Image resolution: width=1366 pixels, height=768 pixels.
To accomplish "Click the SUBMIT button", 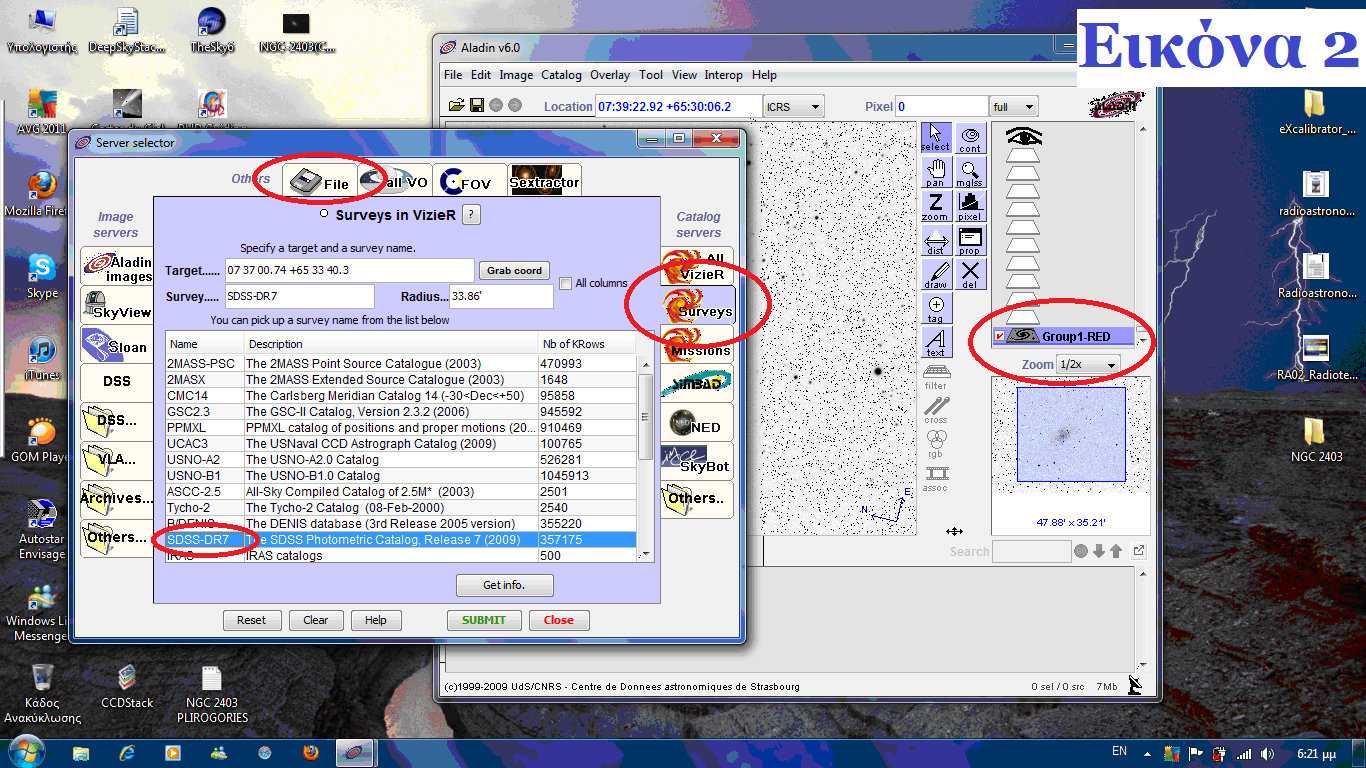I will [x=483, y=620].
